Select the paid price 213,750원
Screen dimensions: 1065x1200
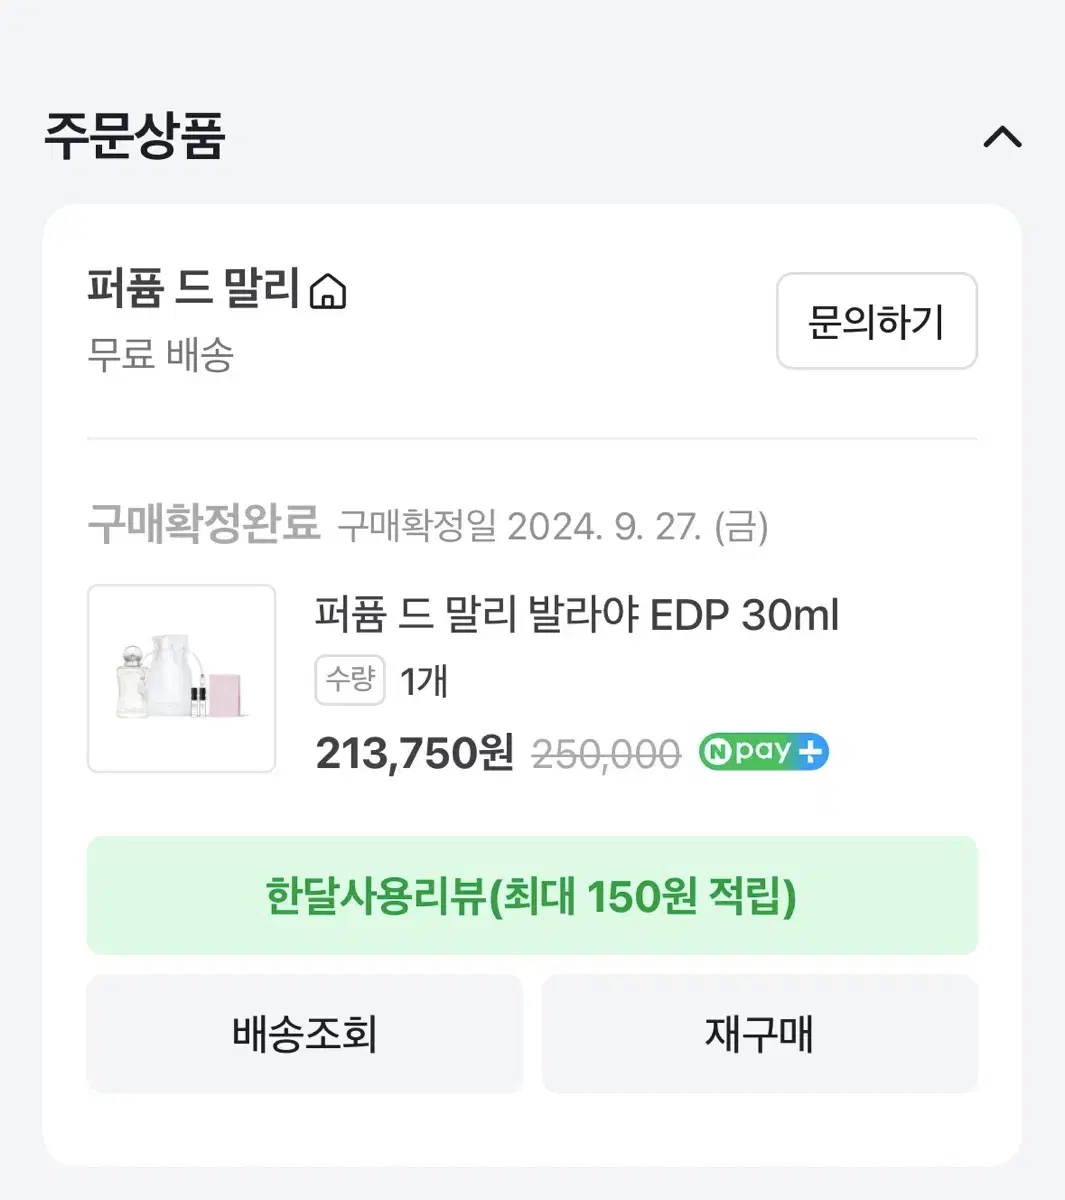click(x=414, y=753)
